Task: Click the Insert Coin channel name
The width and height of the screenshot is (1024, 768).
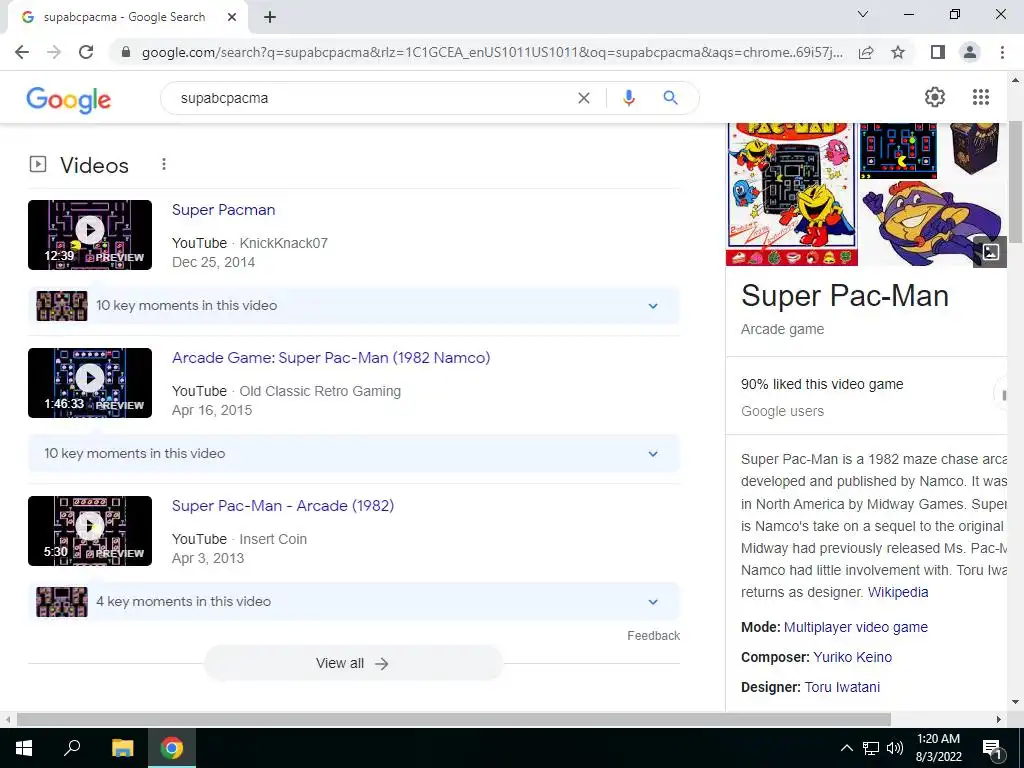Action: coord(273,539)
